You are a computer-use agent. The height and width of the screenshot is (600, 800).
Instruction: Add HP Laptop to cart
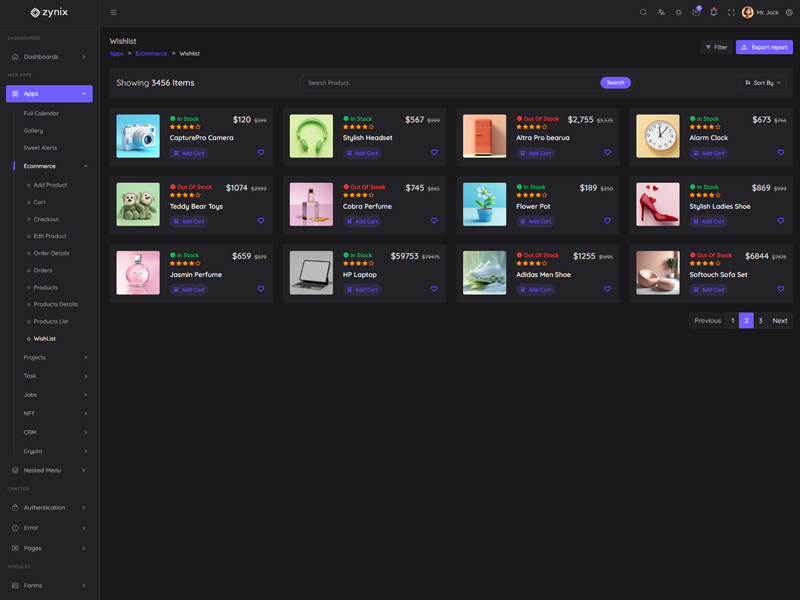coord(363,290)
